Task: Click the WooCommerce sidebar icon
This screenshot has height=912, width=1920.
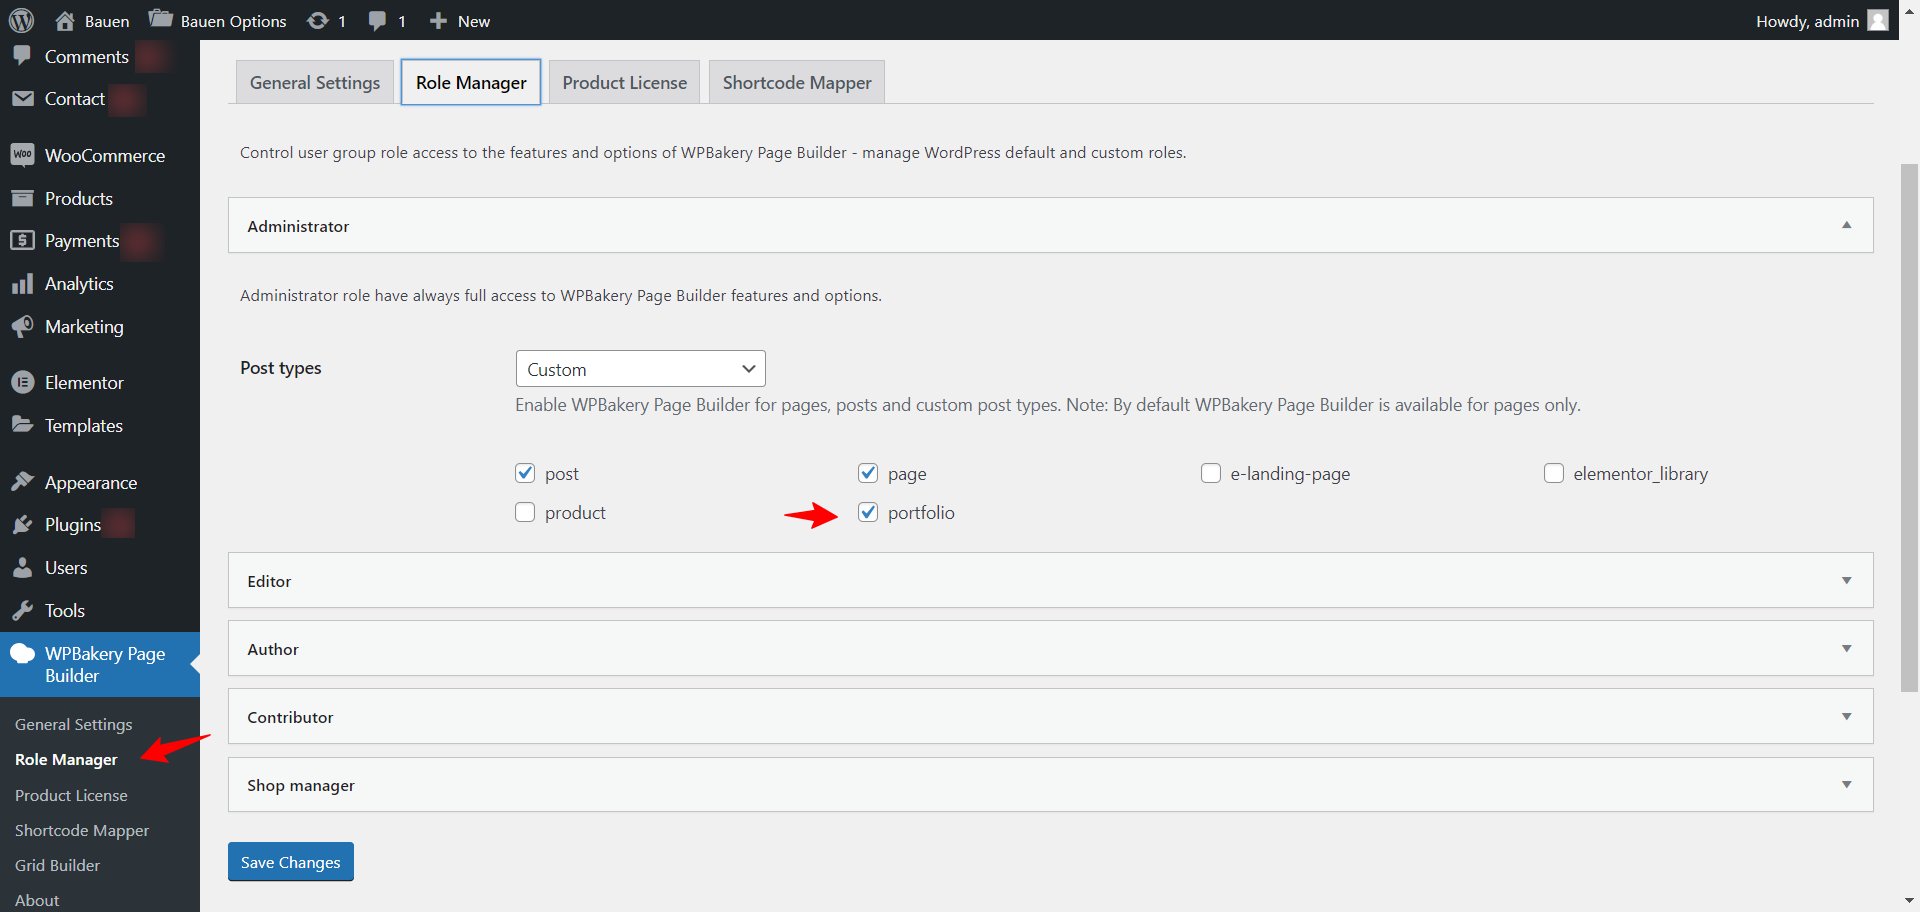Action: (x=22, y=155)
